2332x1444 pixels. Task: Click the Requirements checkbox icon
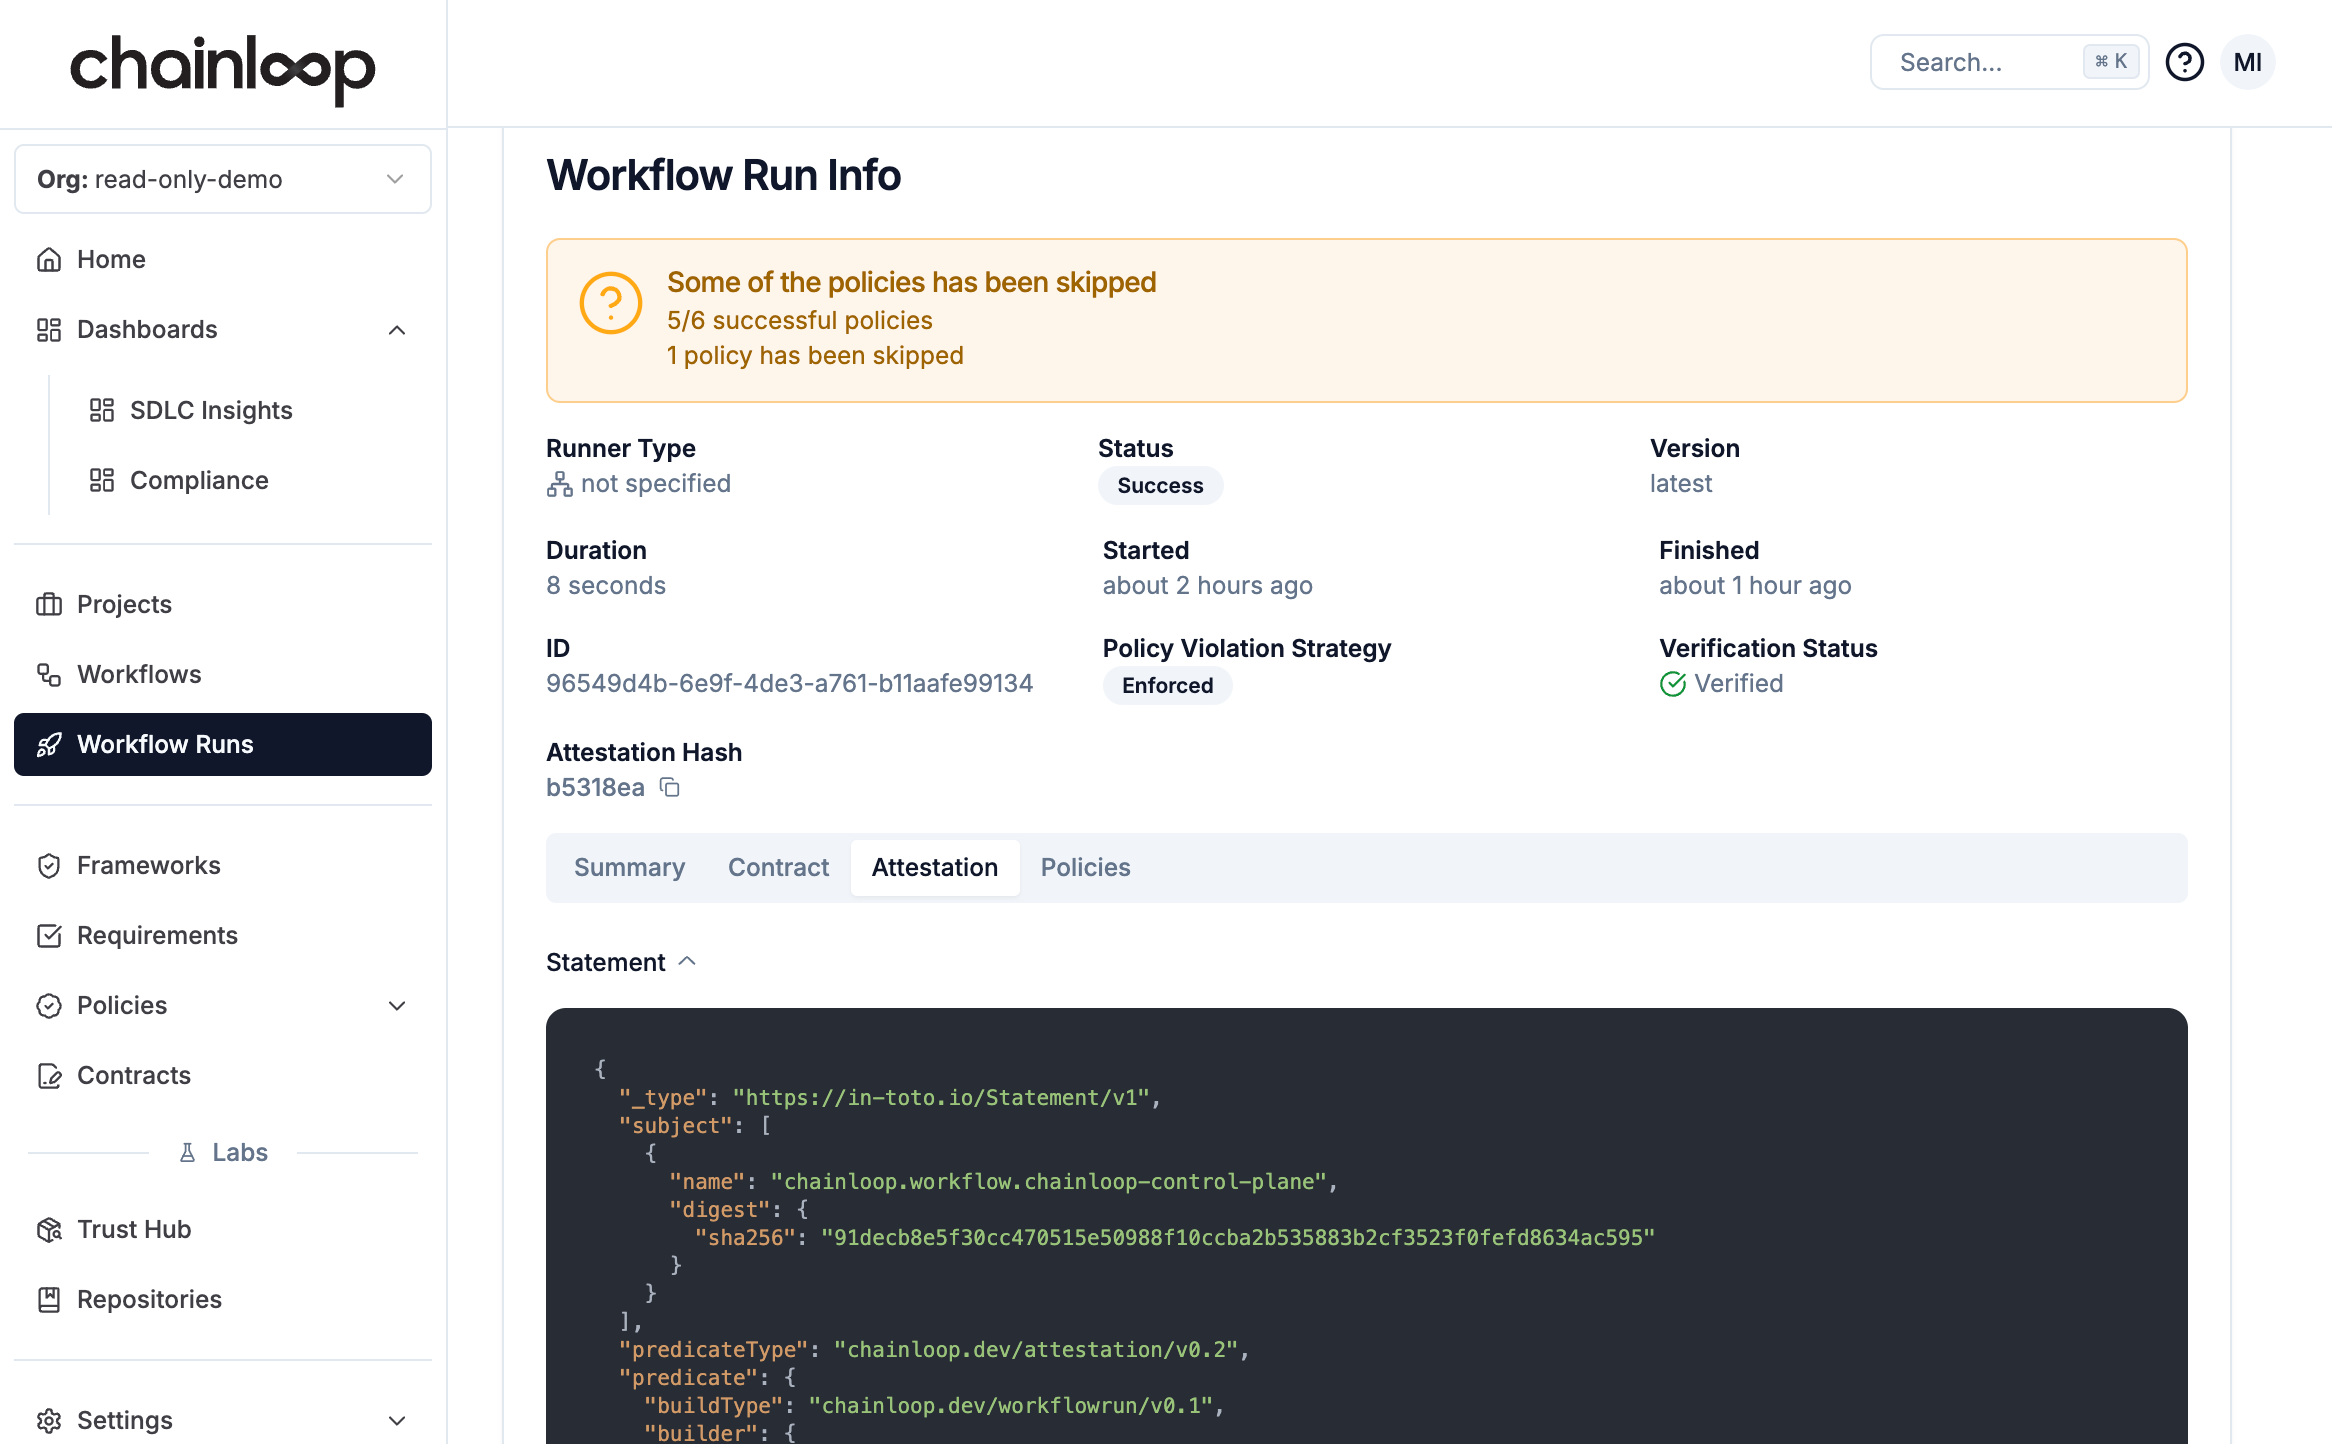[49, 935]
